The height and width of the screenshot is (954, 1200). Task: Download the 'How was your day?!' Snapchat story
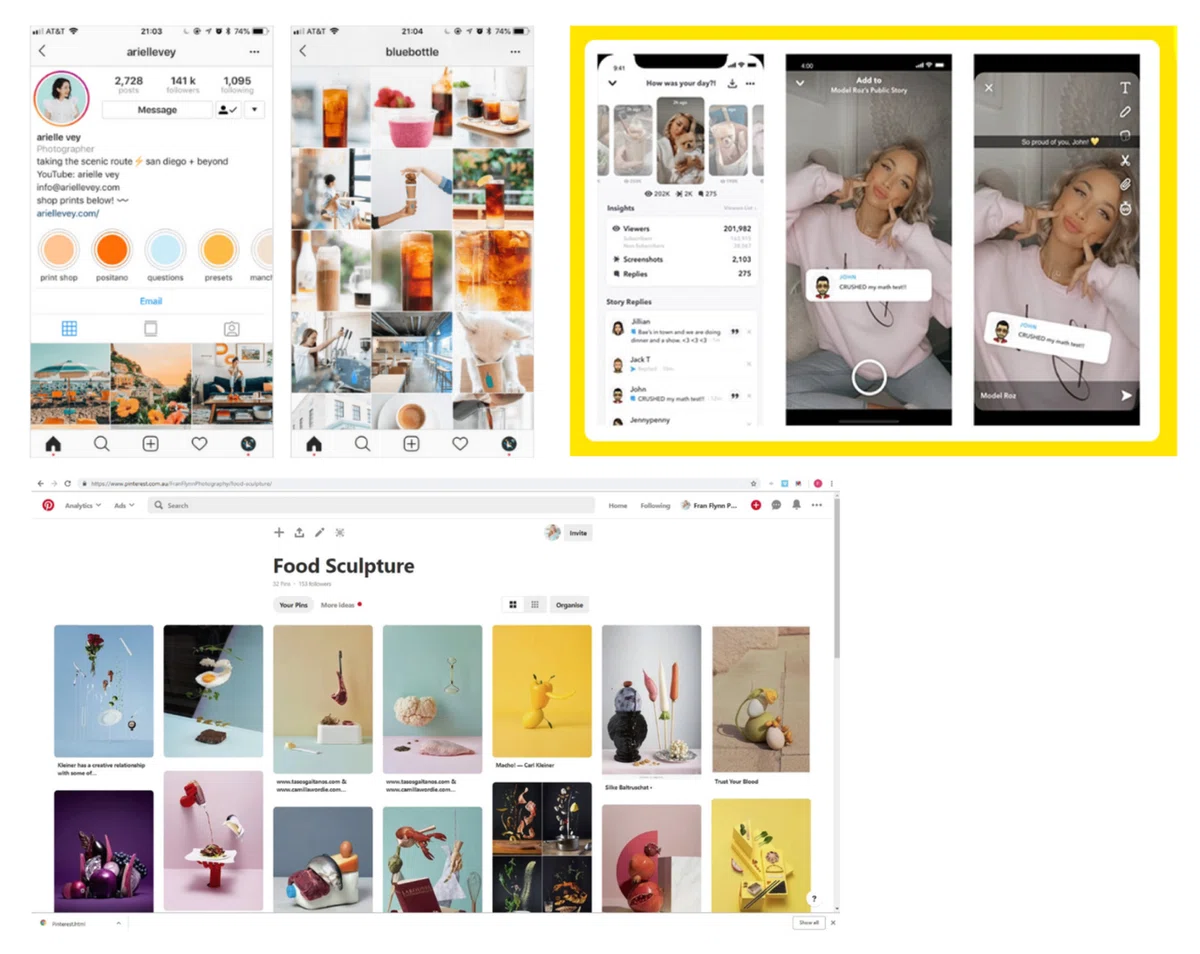point(731,84)
